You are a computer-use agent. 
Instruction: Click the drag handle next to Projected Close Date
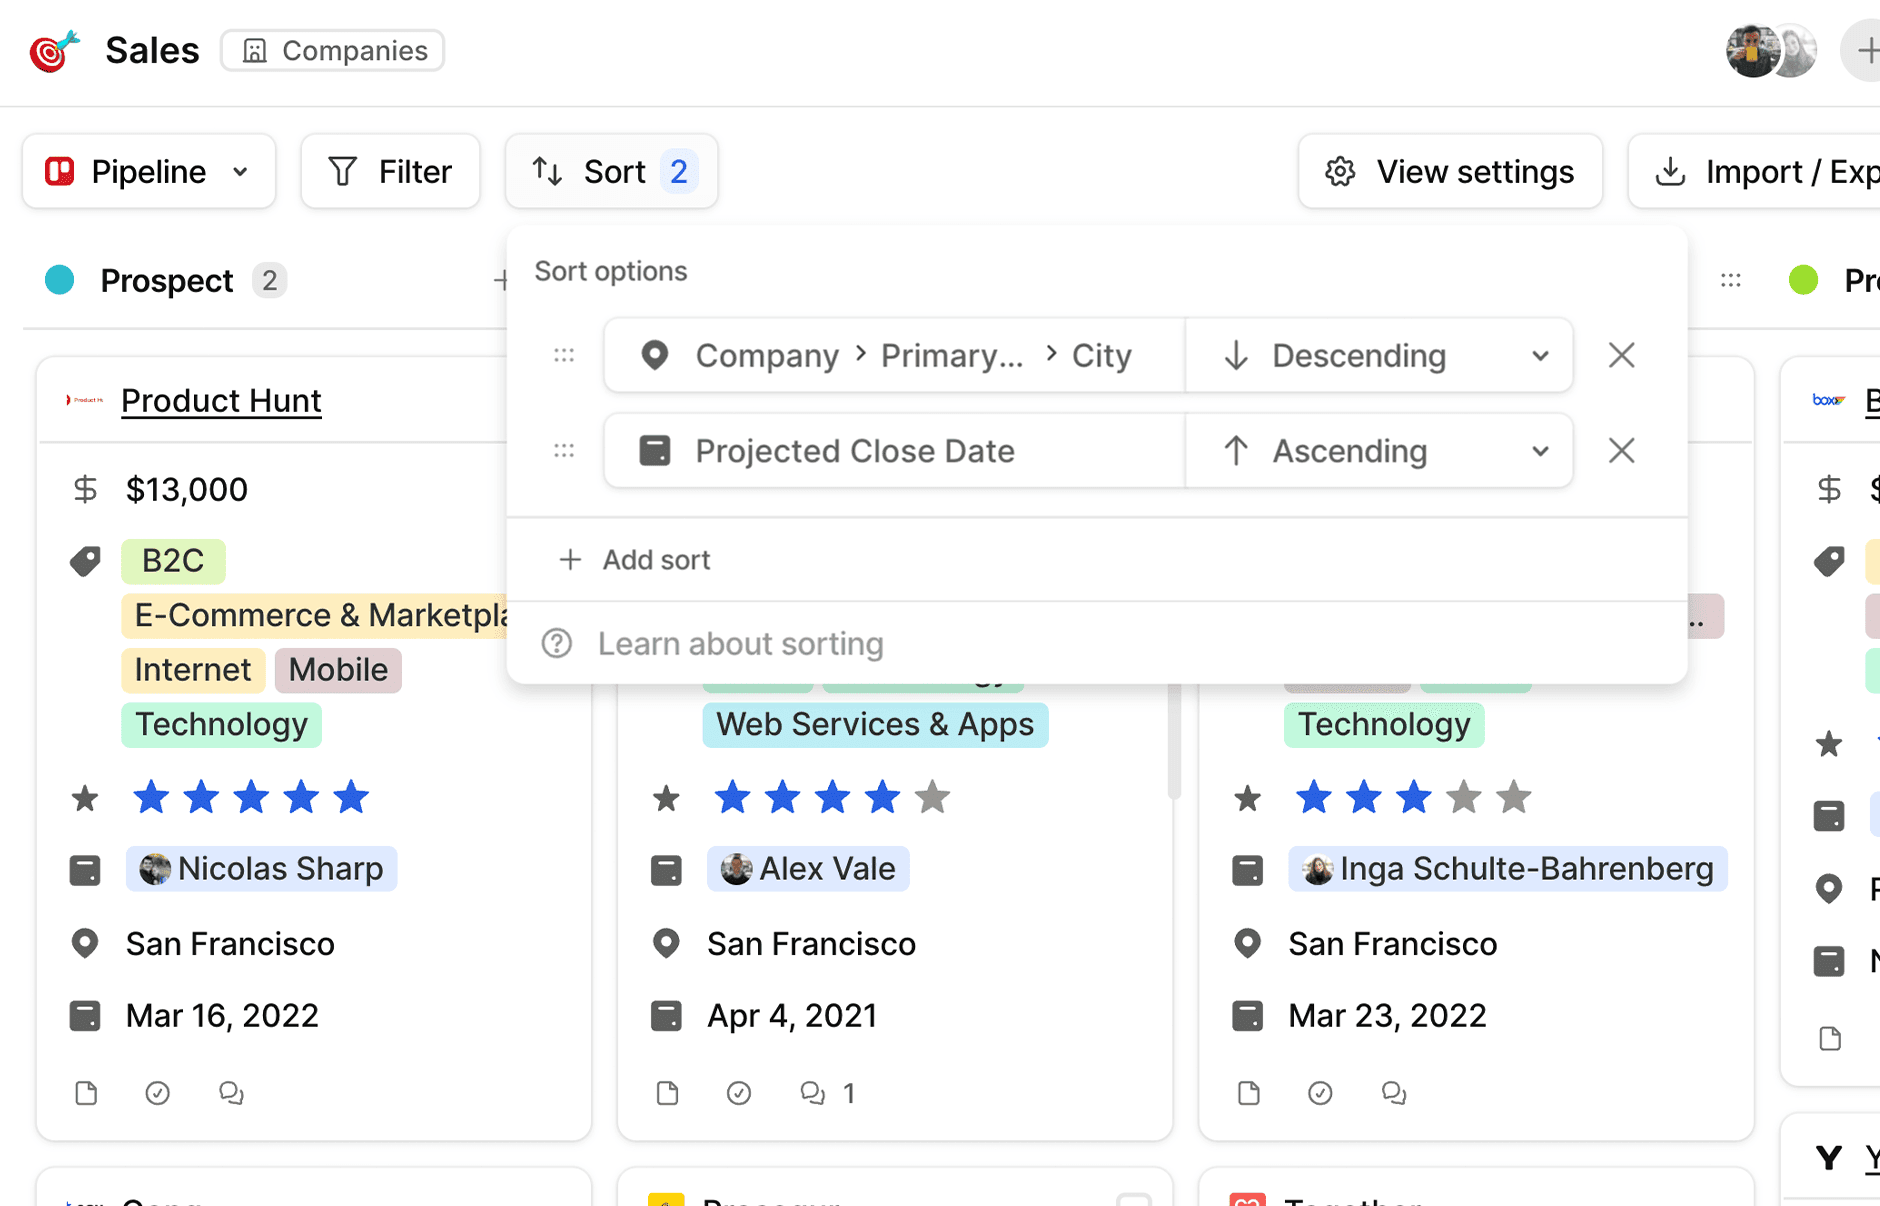click(x=563, y=451)
